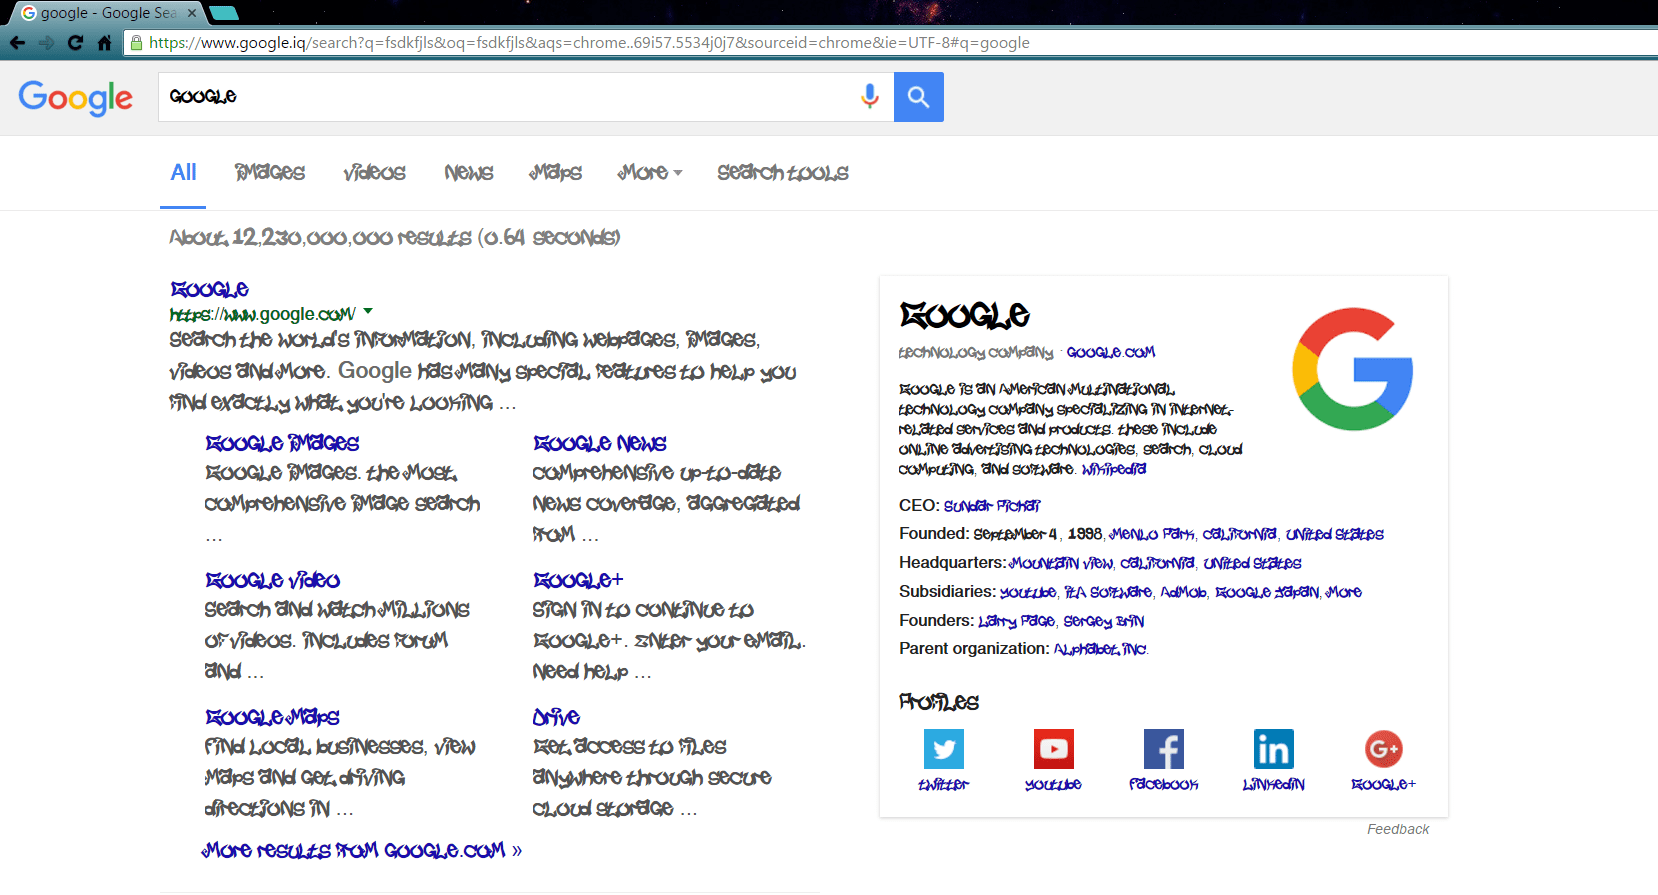Click the results count text
This screenshot has height=895, width=1658.
click(x=395, y=238)
